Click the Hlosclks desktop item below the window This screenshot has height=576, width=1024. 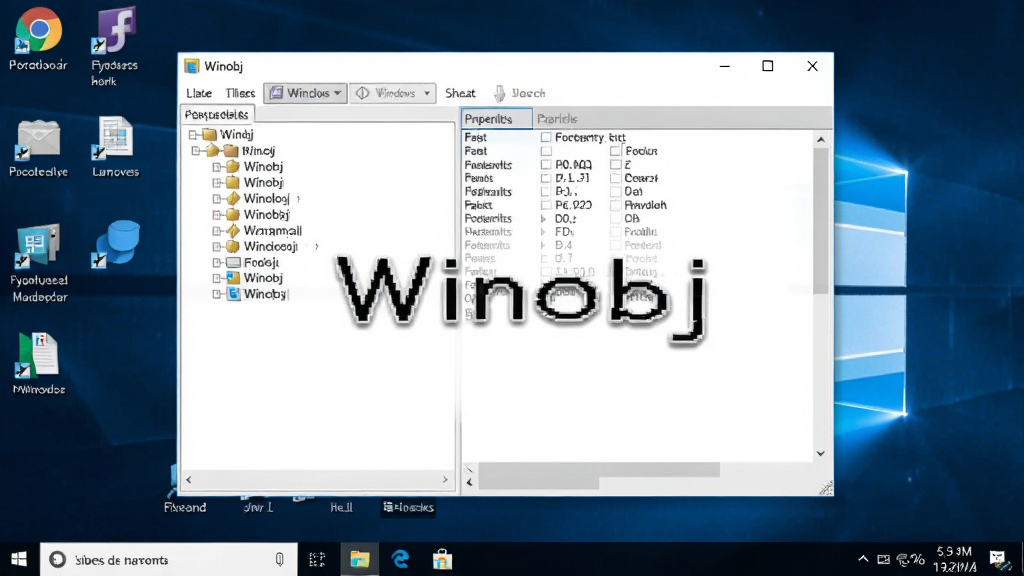409,507
